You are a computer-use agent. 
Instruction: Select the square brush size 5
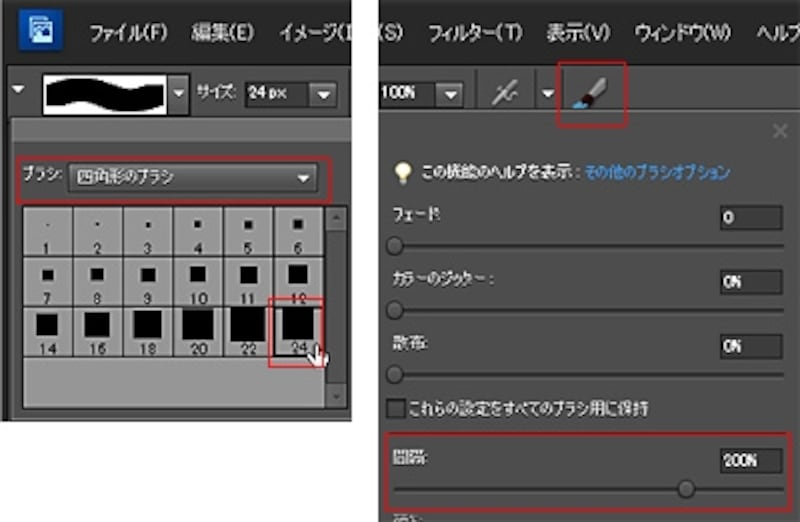tap(247, 232)
